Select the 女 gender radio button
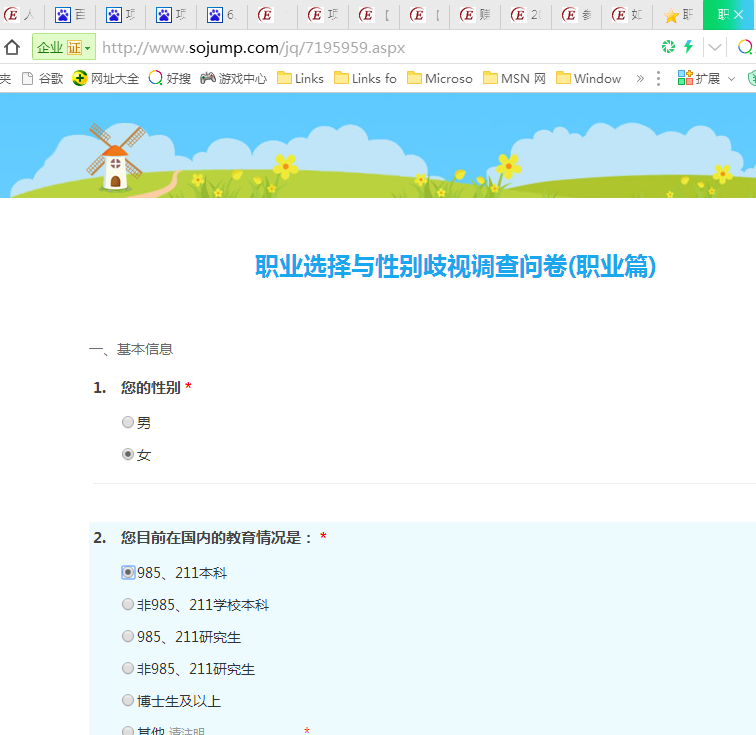Image resolution: width=756 pixels, height=735 pixels. click(128, 454)
